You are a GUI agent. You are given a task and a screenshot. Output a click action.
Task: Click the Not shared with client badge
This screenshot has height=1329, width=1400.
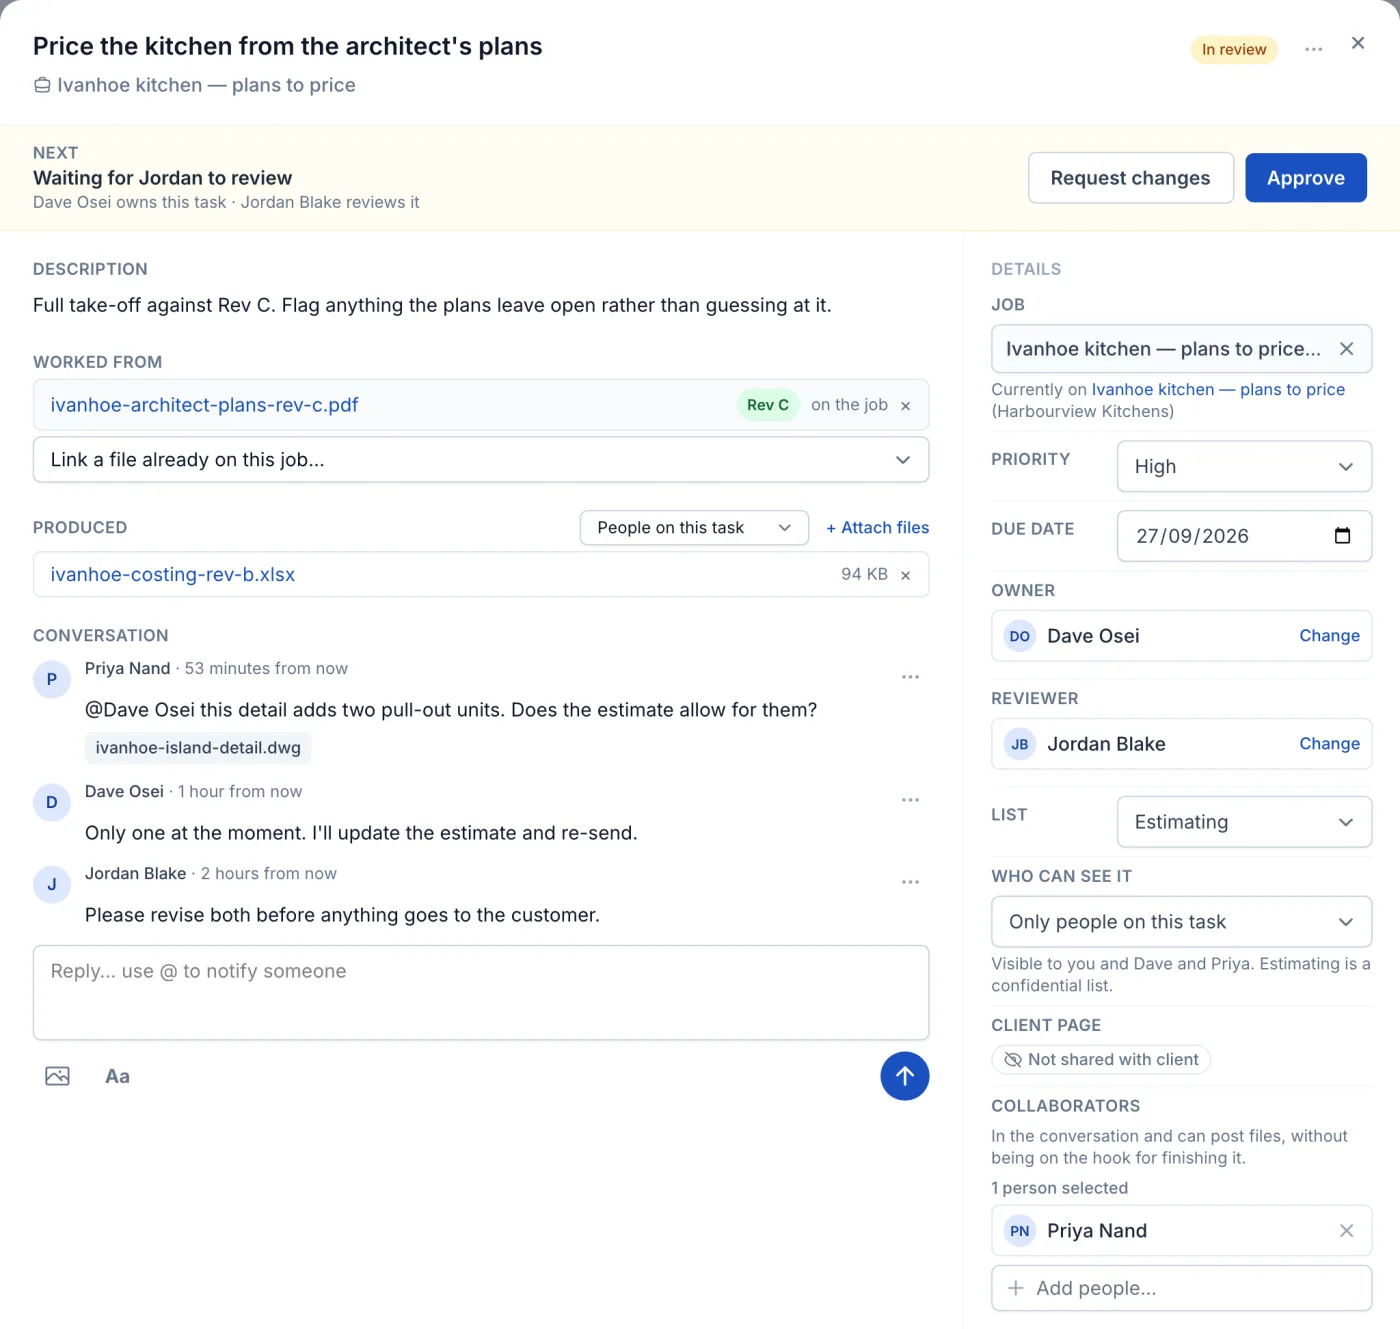[x=1101, y=1059]
